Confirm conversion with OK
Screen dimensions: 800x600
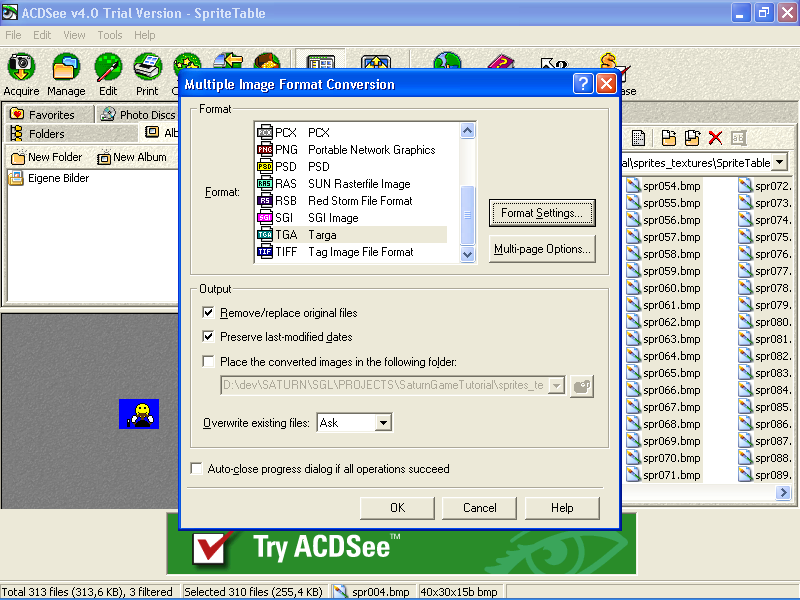coord(397,508)
